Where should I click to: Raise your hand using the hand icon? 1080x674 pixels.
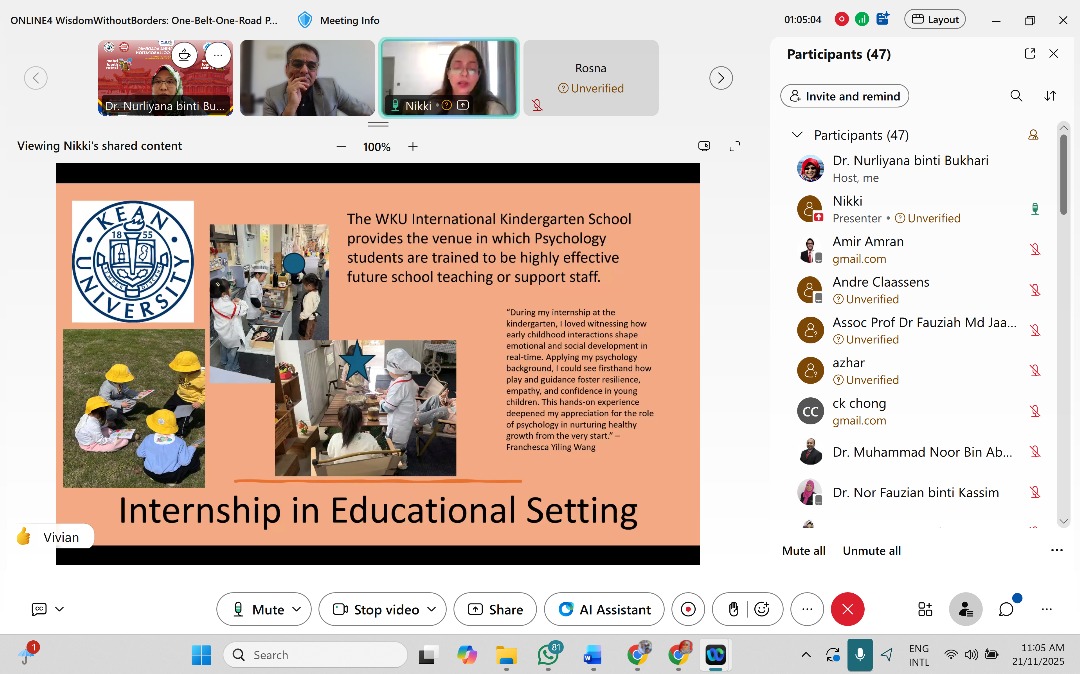point(735,609)
